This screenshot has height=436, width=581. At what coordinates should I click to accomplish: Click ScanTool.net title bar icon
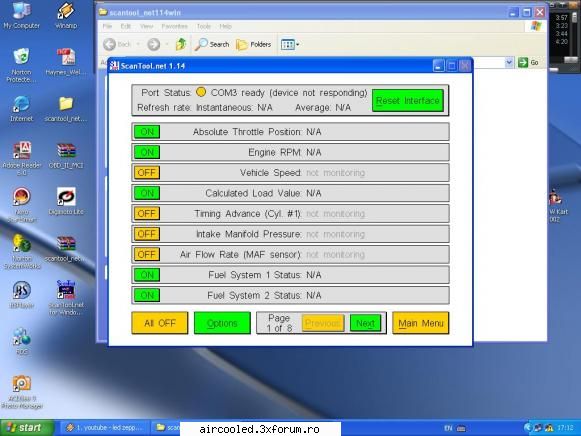114,66
